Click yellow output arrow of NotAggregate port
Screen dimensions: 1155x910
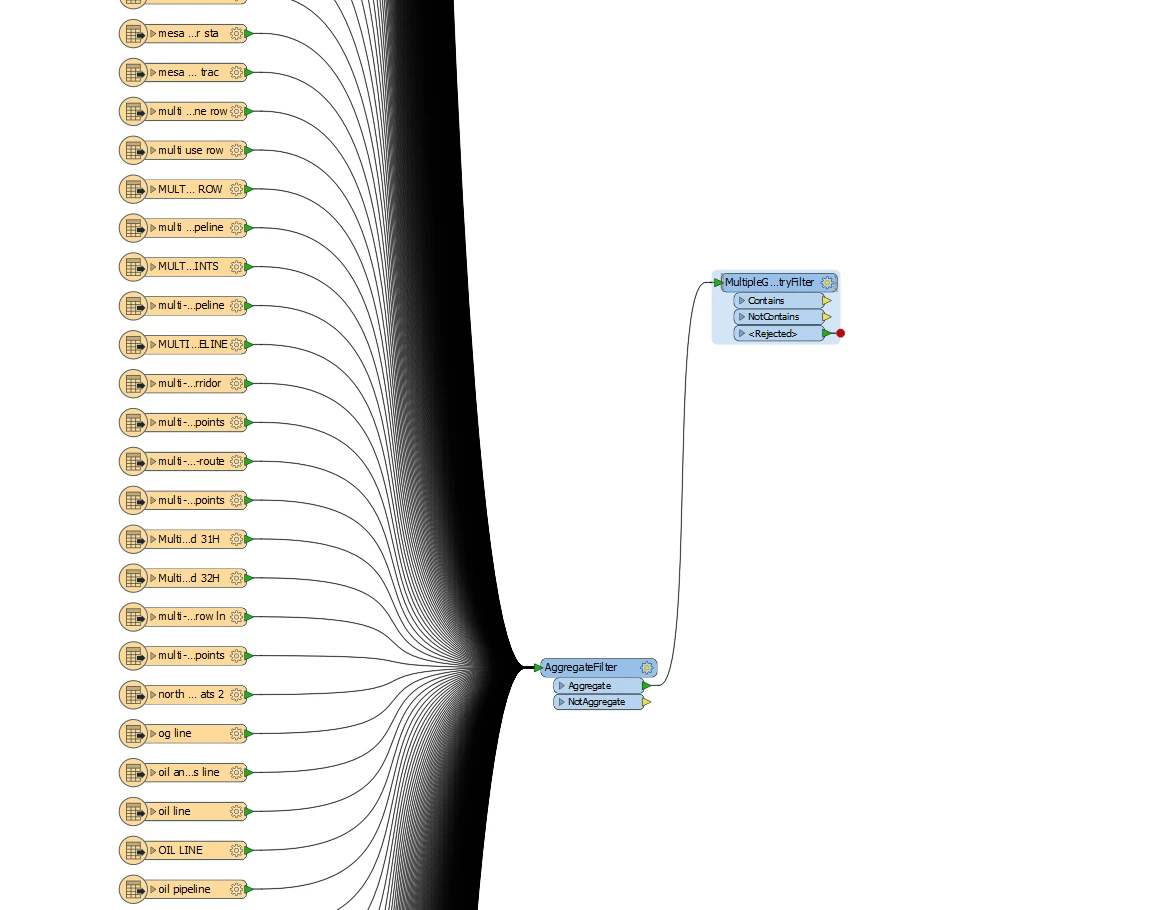pyautogui.click(x=646, y=702)
